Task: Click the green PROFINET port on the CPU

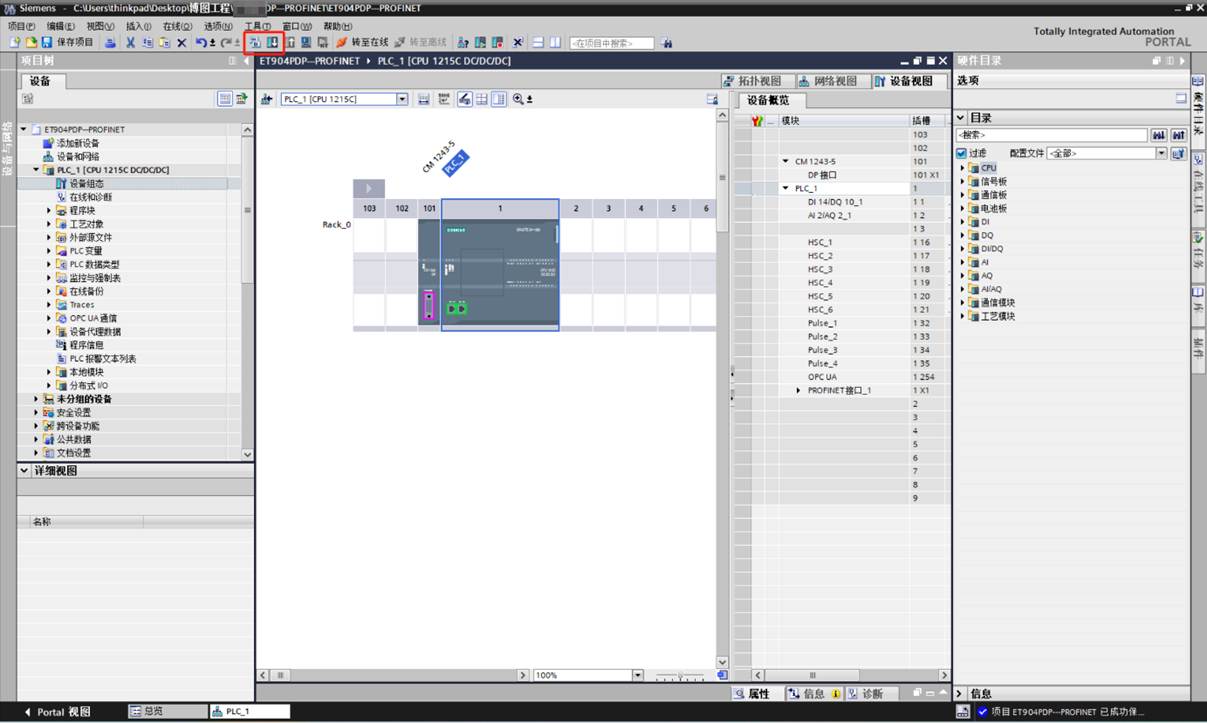Action: [x=457, y=309]
